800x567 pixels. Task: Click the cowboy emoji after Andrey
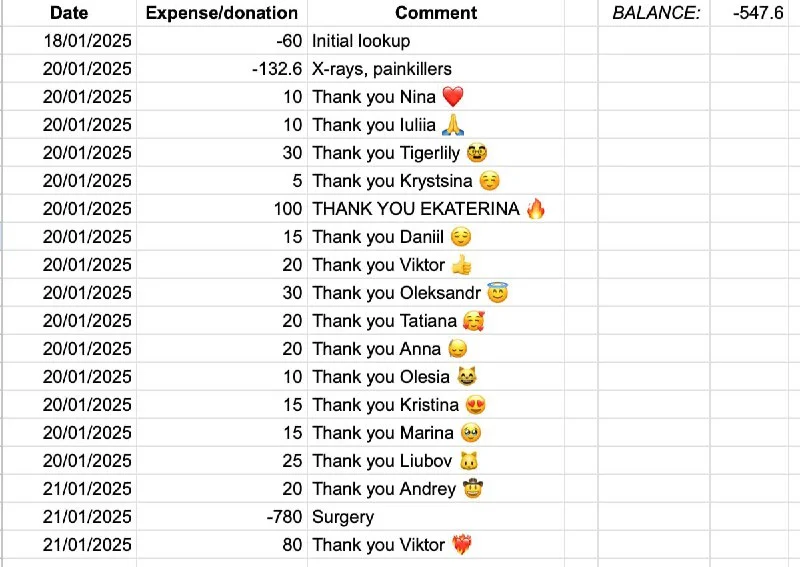tap(473, 489)
